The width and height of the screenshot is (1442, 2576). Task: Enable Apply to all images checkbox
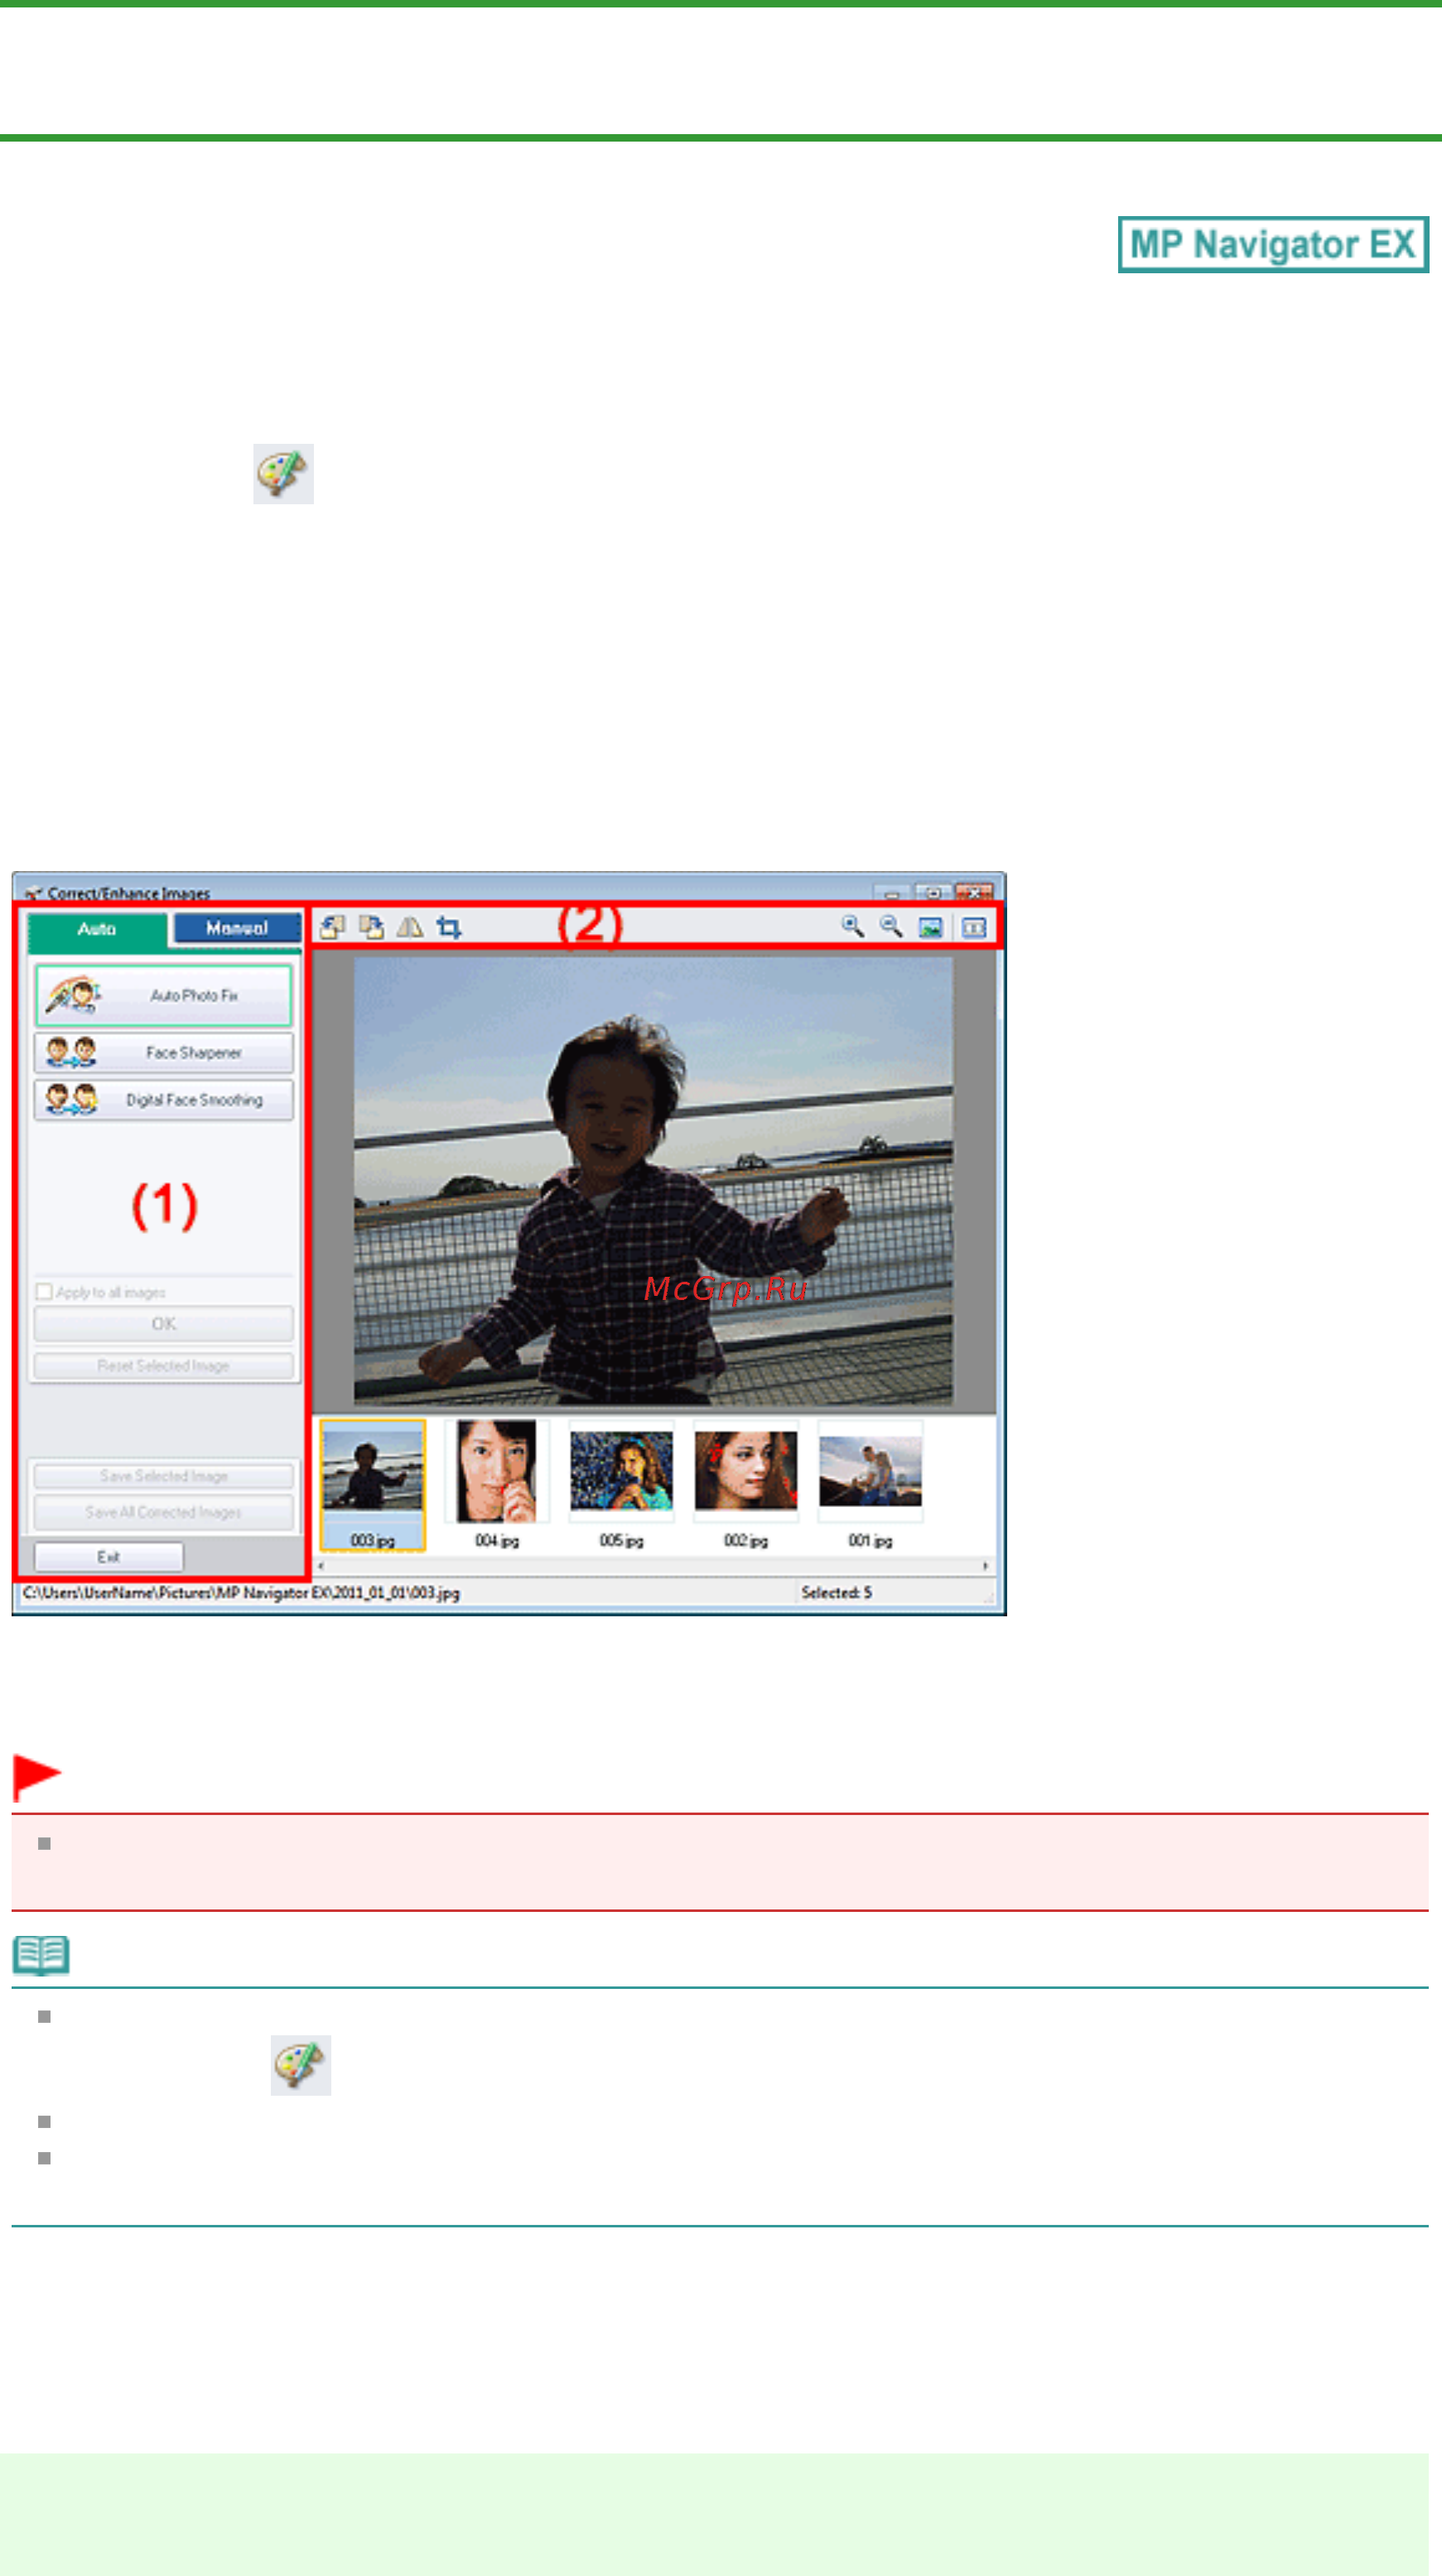pos(44,1291)
